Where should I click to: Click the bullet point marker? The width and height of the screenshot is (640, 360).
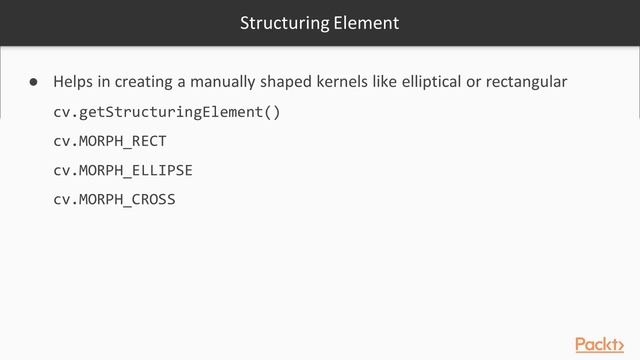pos(33,82)
